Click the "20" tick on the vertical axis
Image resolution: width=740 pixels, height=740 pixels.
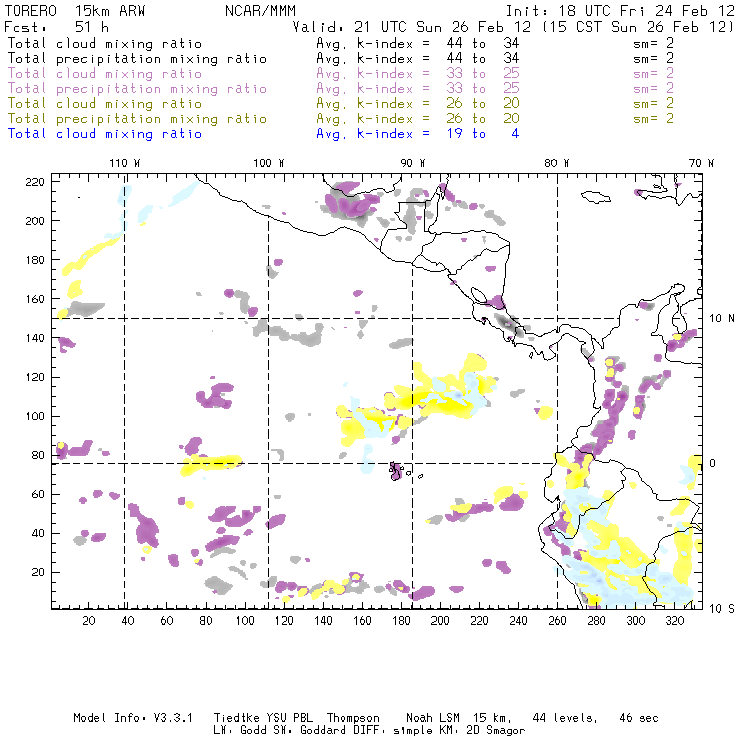[38, 572]
